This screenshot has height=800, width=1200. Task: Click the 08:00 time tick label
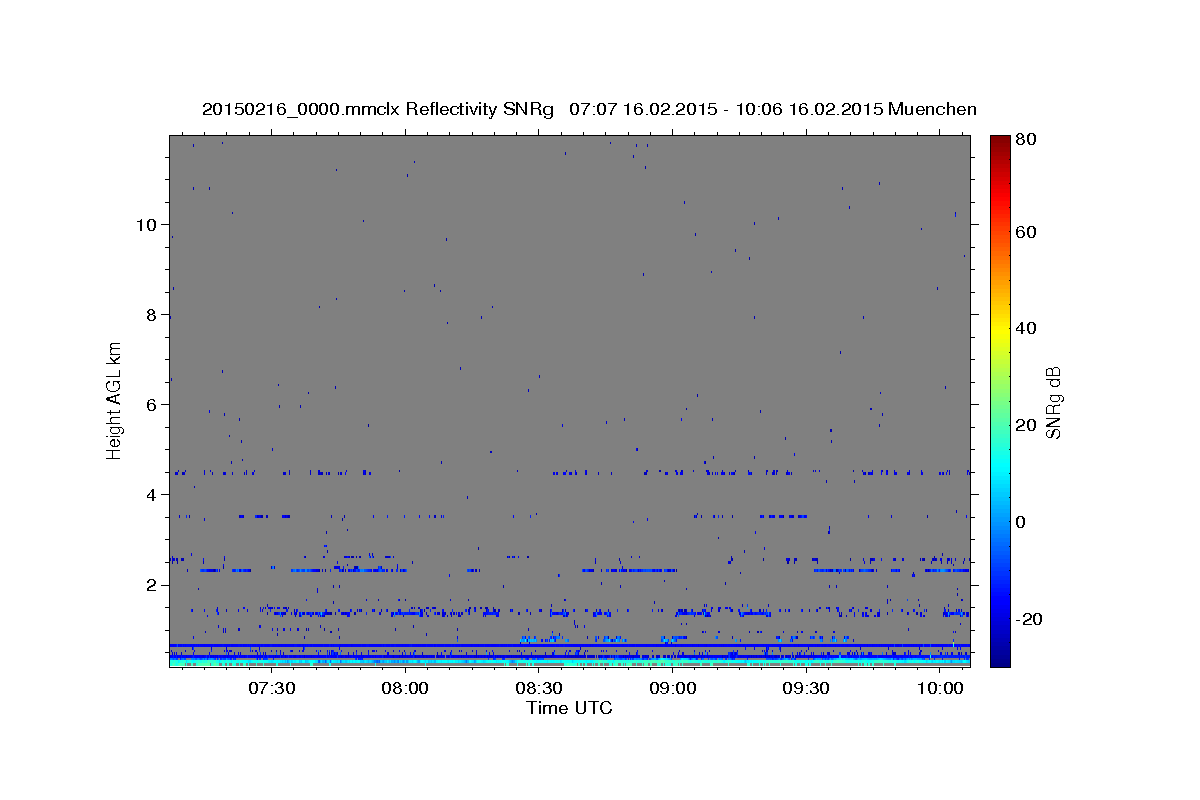pos(405,688)
